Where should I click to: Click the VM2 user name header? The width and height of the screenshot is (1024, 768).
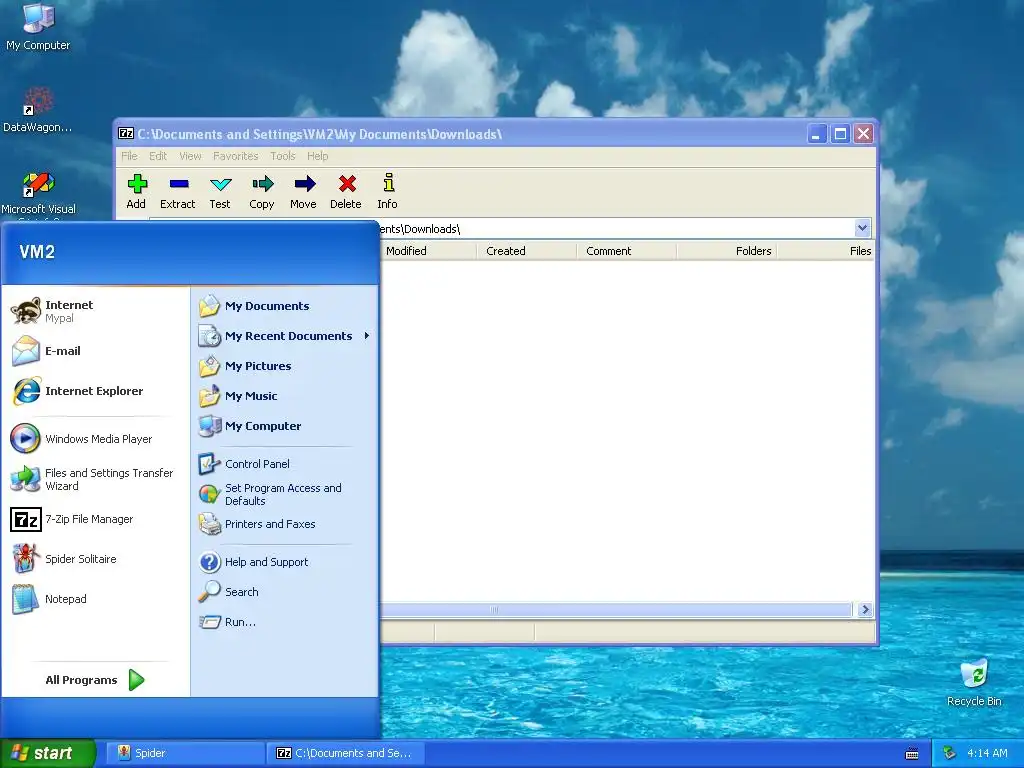37,251
